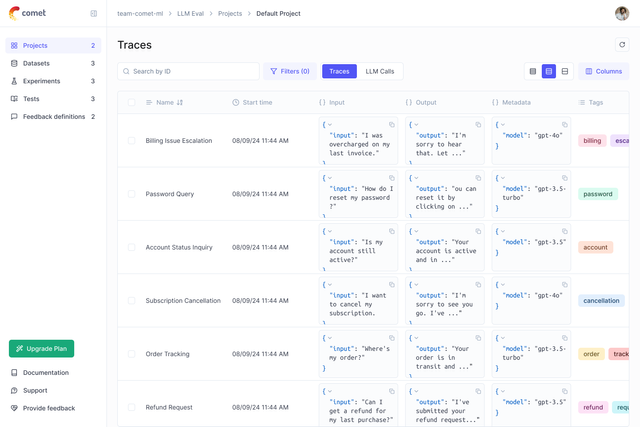Click the Search by ID field
This screenshot has height=427, width=640.
[x=190, y=72]
